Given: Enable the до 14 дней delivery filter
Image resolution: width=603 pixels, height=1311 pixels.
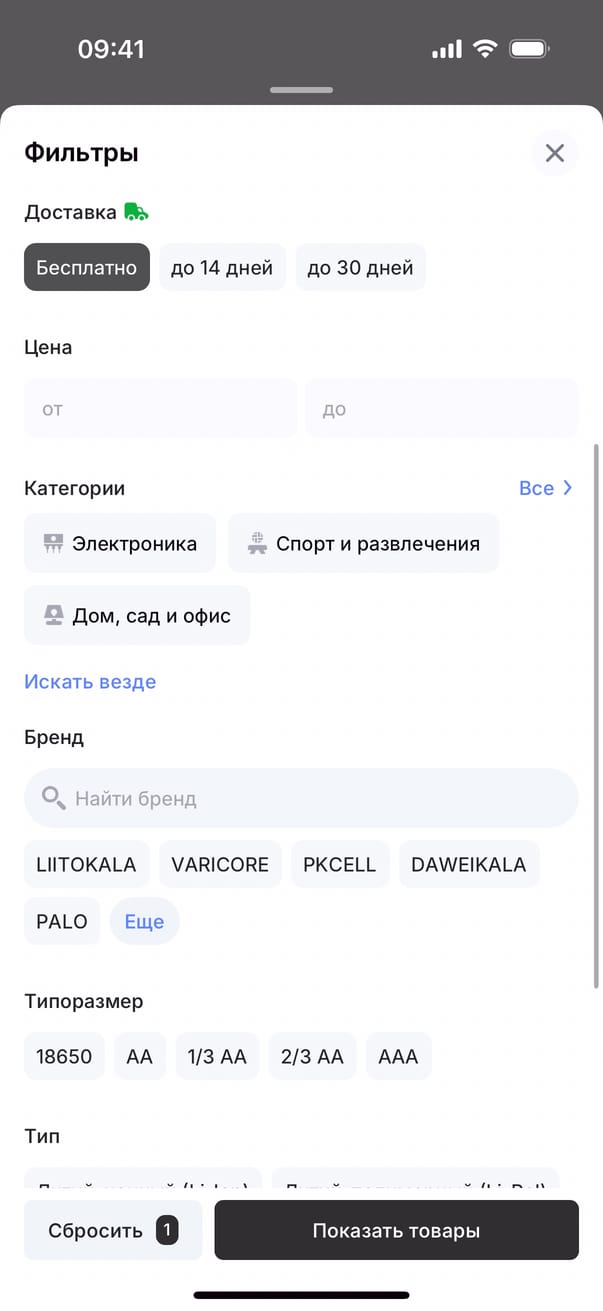Looking at the screenshot, I should tap(222, 268).
